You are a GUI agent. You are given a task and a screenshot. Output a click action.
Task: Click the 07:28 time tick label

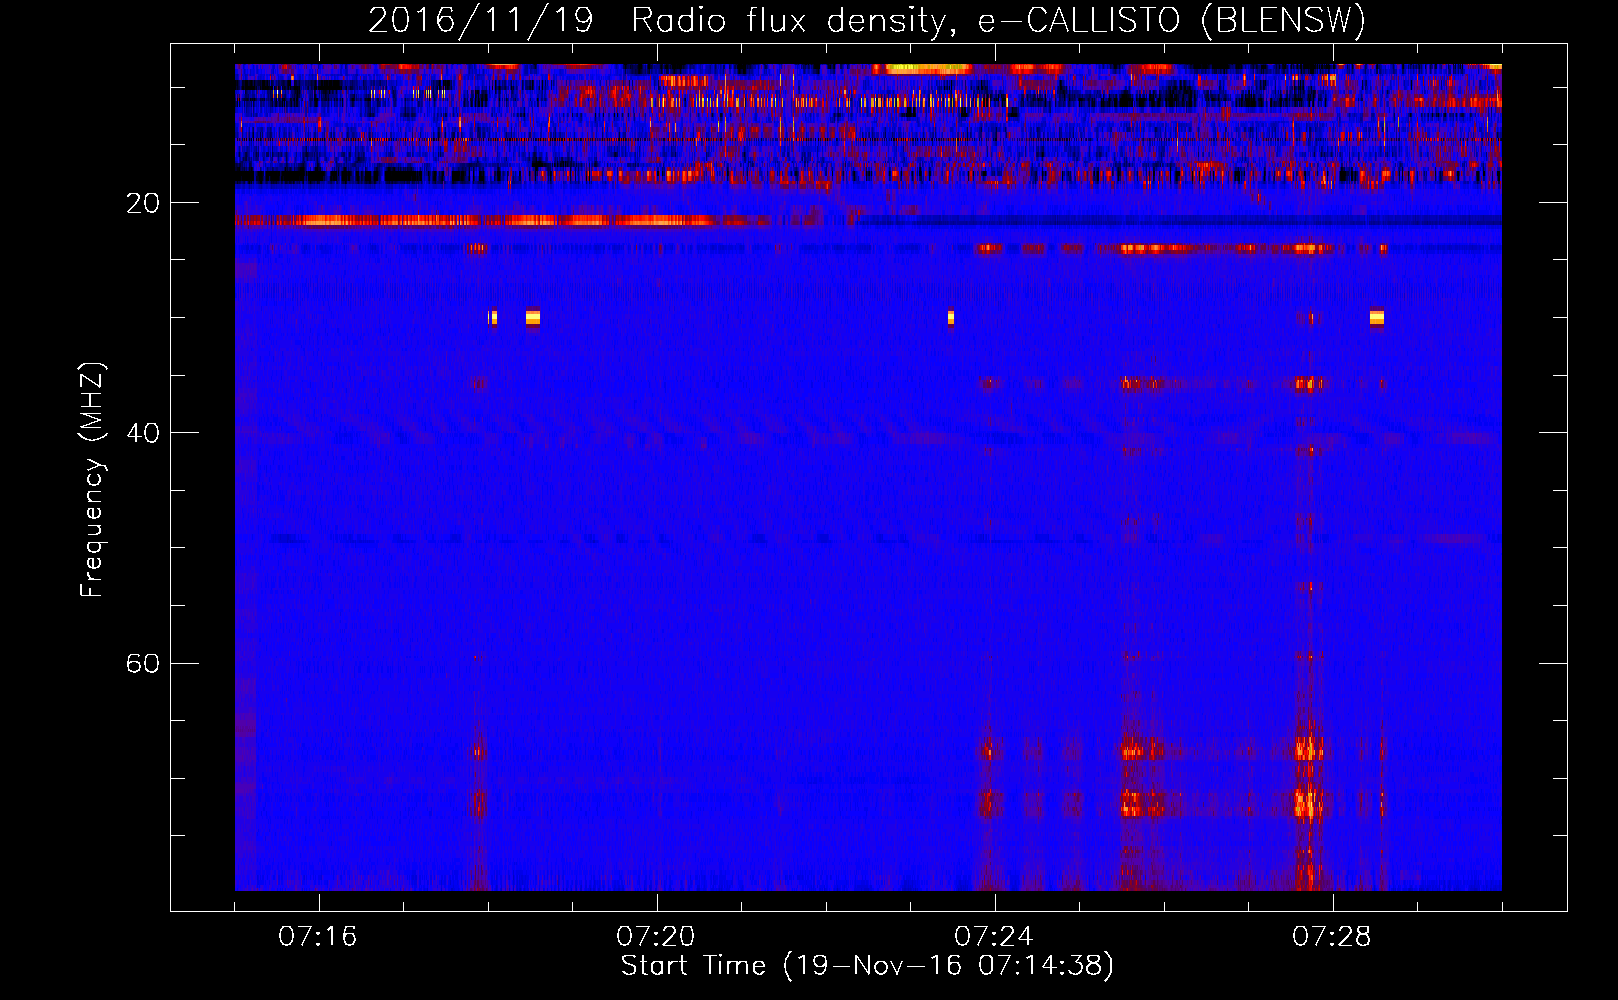click(1332, 936)
